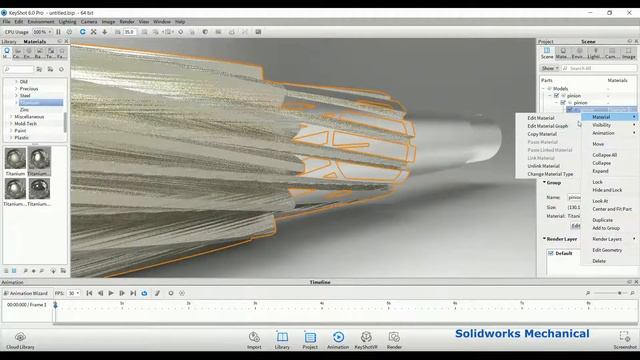Open KeyShotVR from bottom bar
This screenshot has width=640, height=360.
(366, 340)
